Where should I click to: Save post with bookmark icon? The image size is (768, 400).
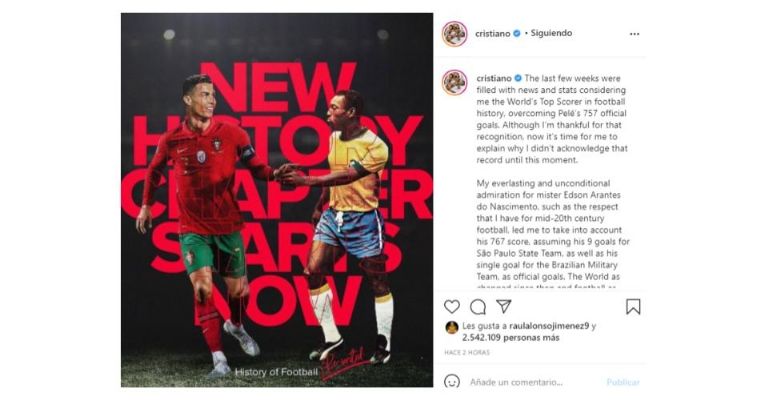click(633, 307)
